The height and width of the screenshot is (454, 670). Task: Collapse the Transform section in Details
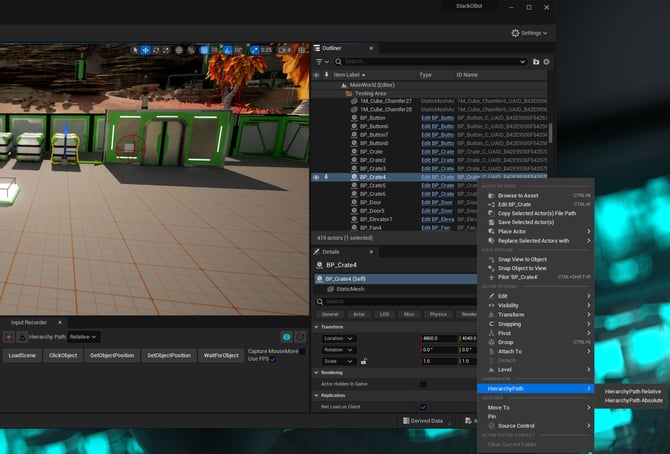pos(317,327)
